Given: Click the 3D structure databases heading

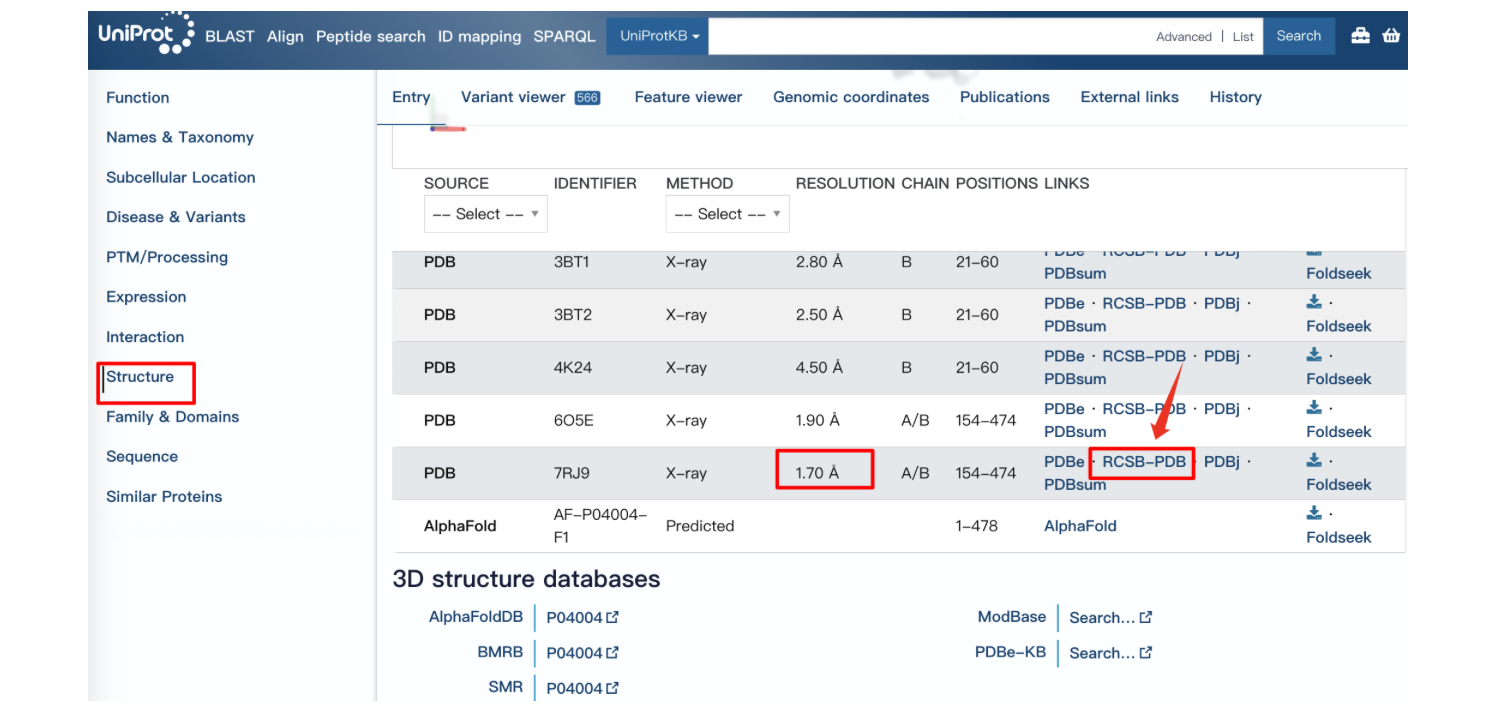Looking at the screenshot, I should tap(526, 579).
